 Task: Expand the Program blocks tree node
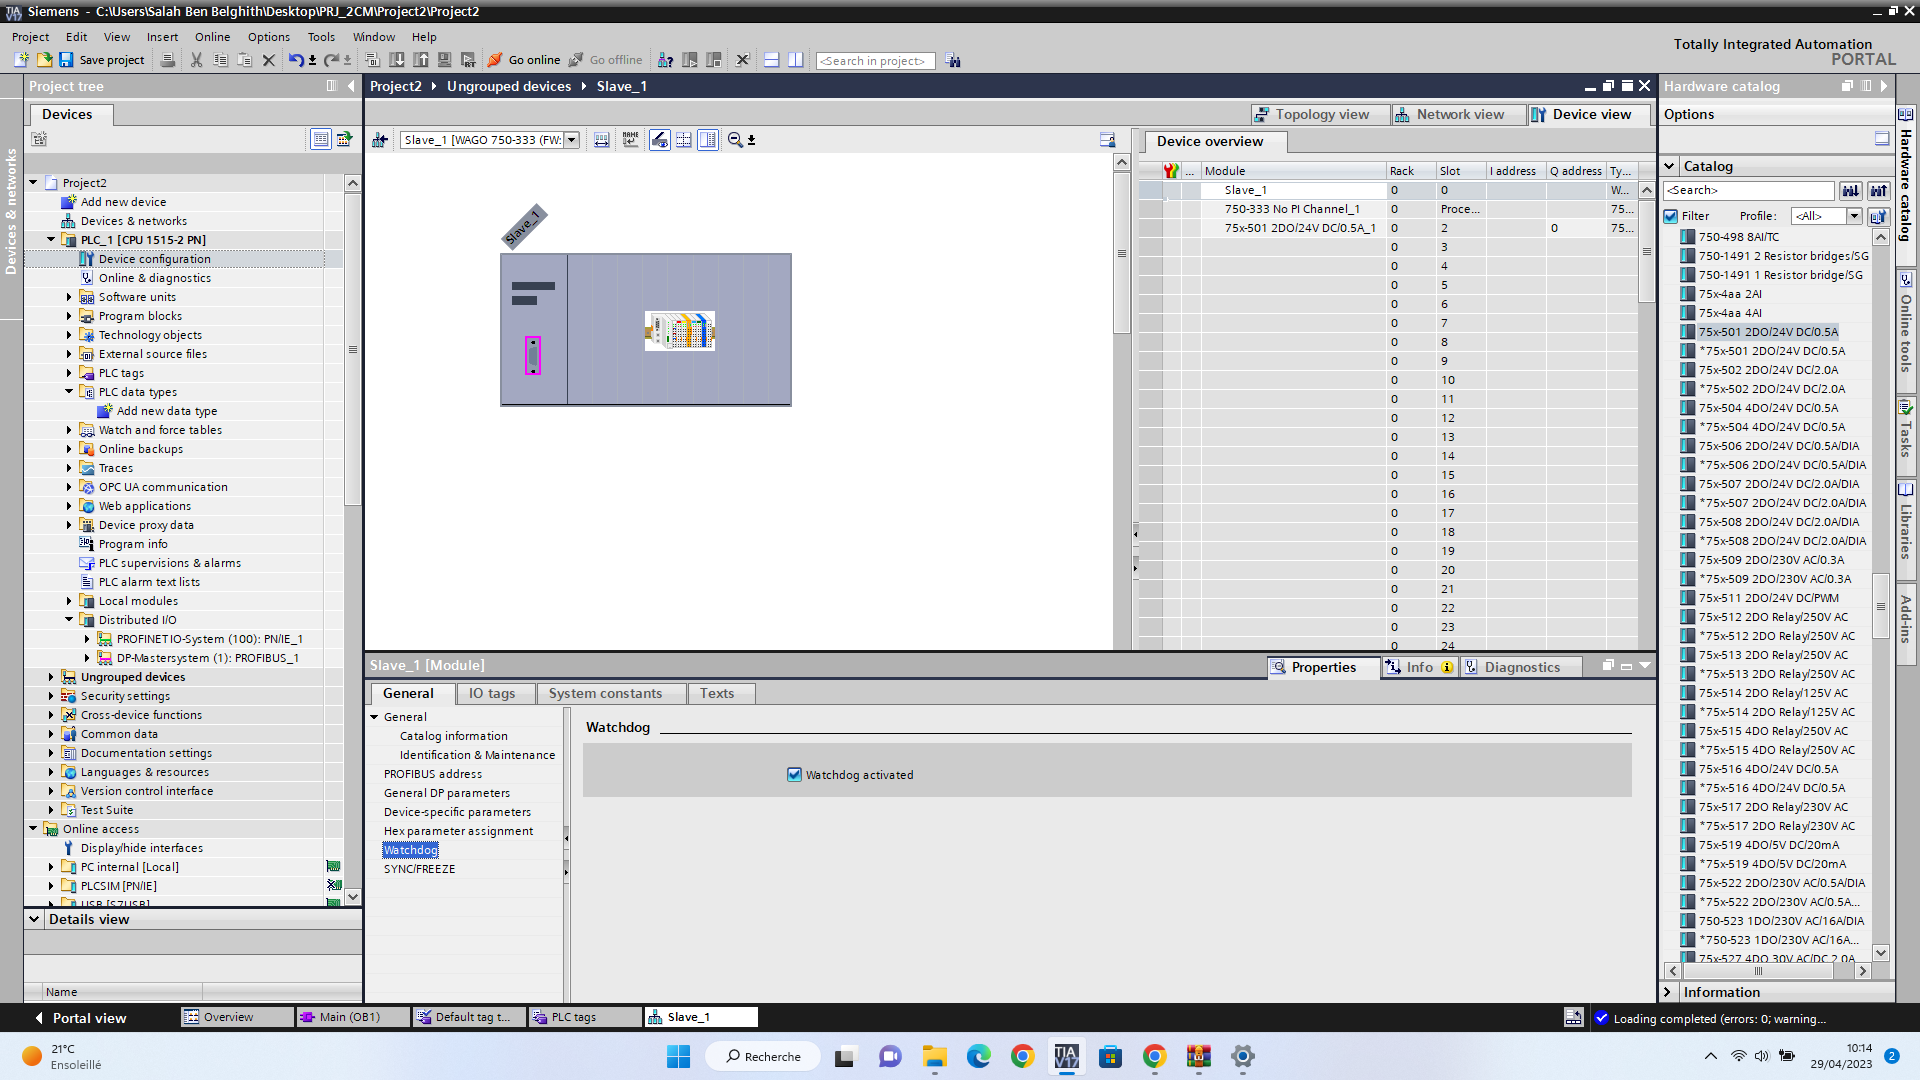(69, 316)
